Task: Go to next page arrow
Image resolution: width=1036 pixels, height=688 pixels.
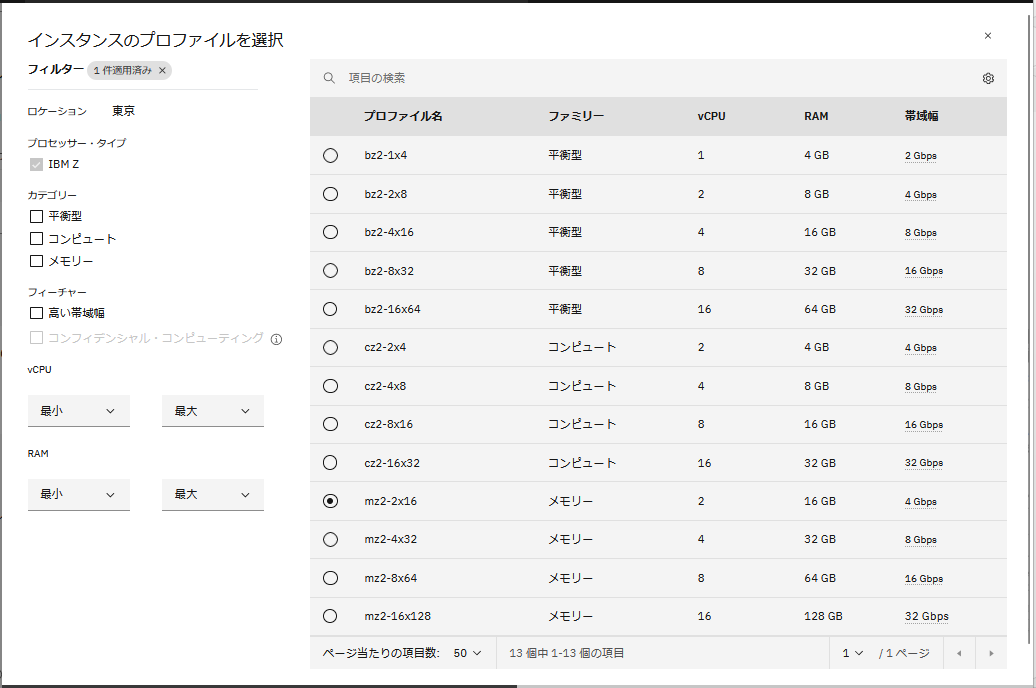Action: pyautogui.click(x=991, y=653)
